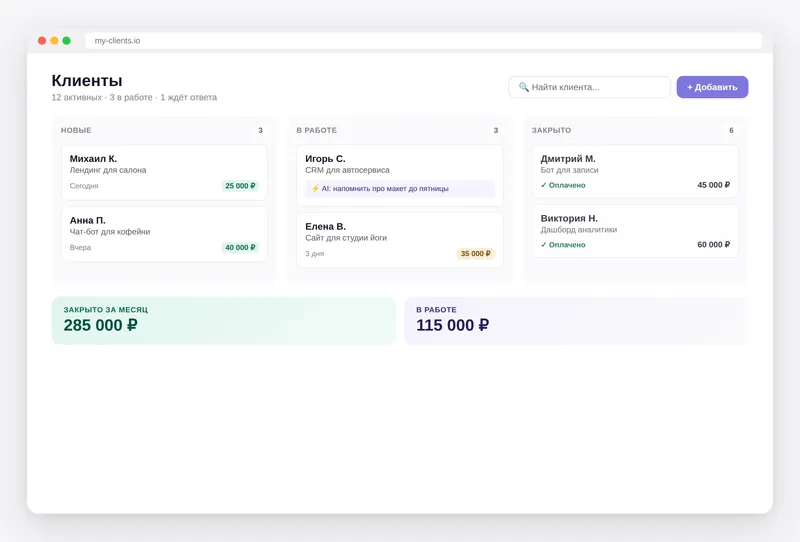Click the green maximize window button
The image size is (800, 542).
(x=66, y=40)
